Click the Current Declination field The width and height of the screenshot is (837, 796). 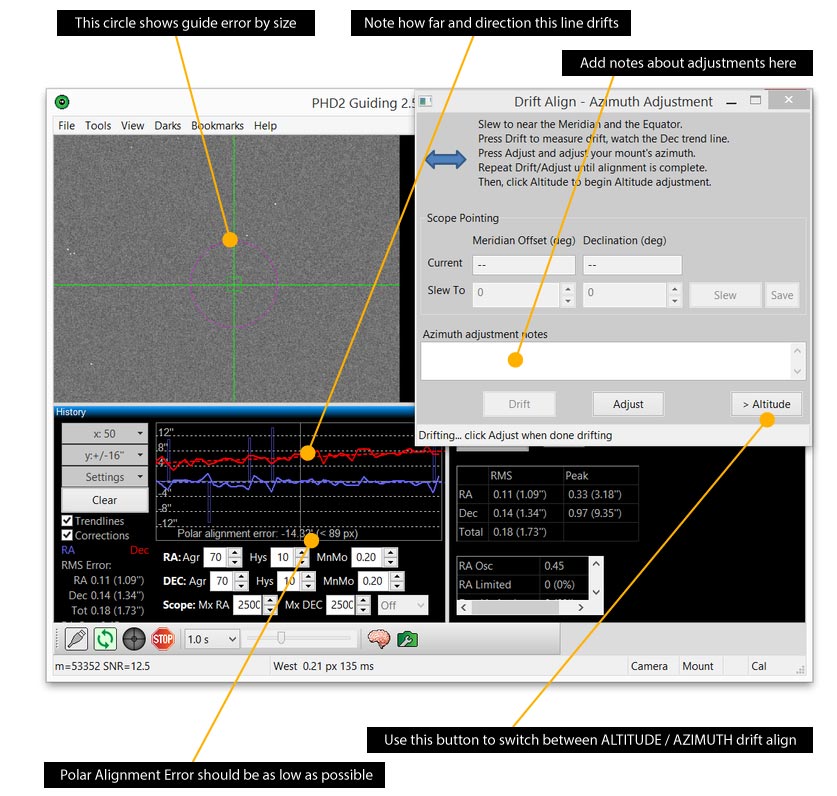632,265
